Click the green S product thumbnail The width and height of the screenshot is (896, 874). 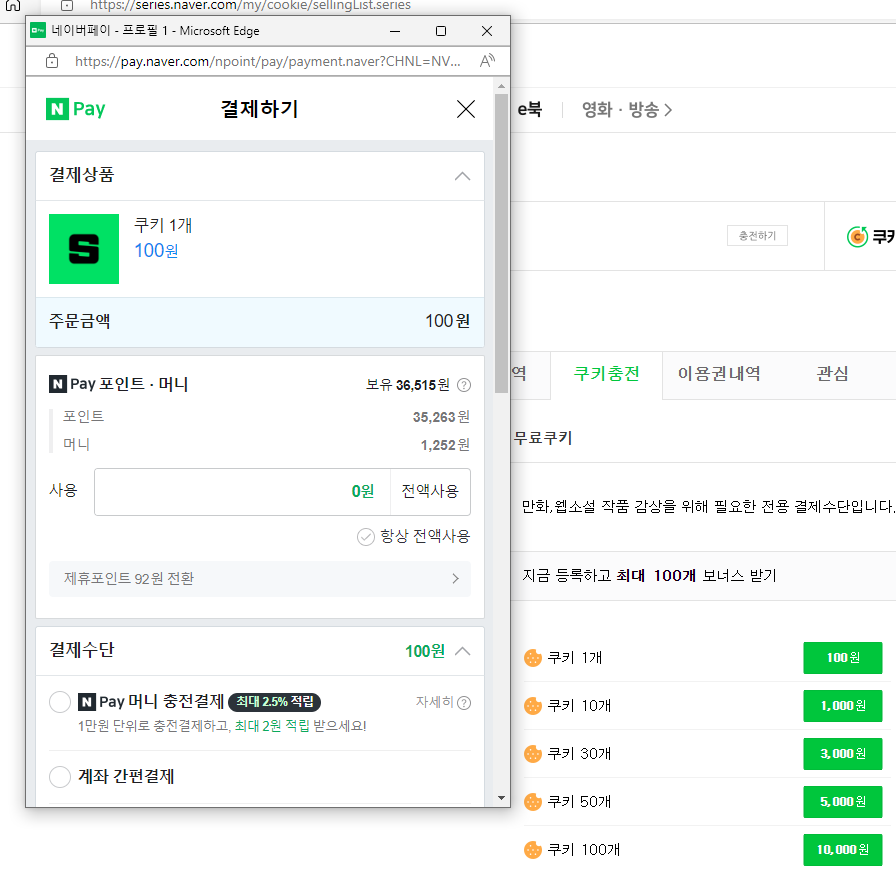point(84,249)
